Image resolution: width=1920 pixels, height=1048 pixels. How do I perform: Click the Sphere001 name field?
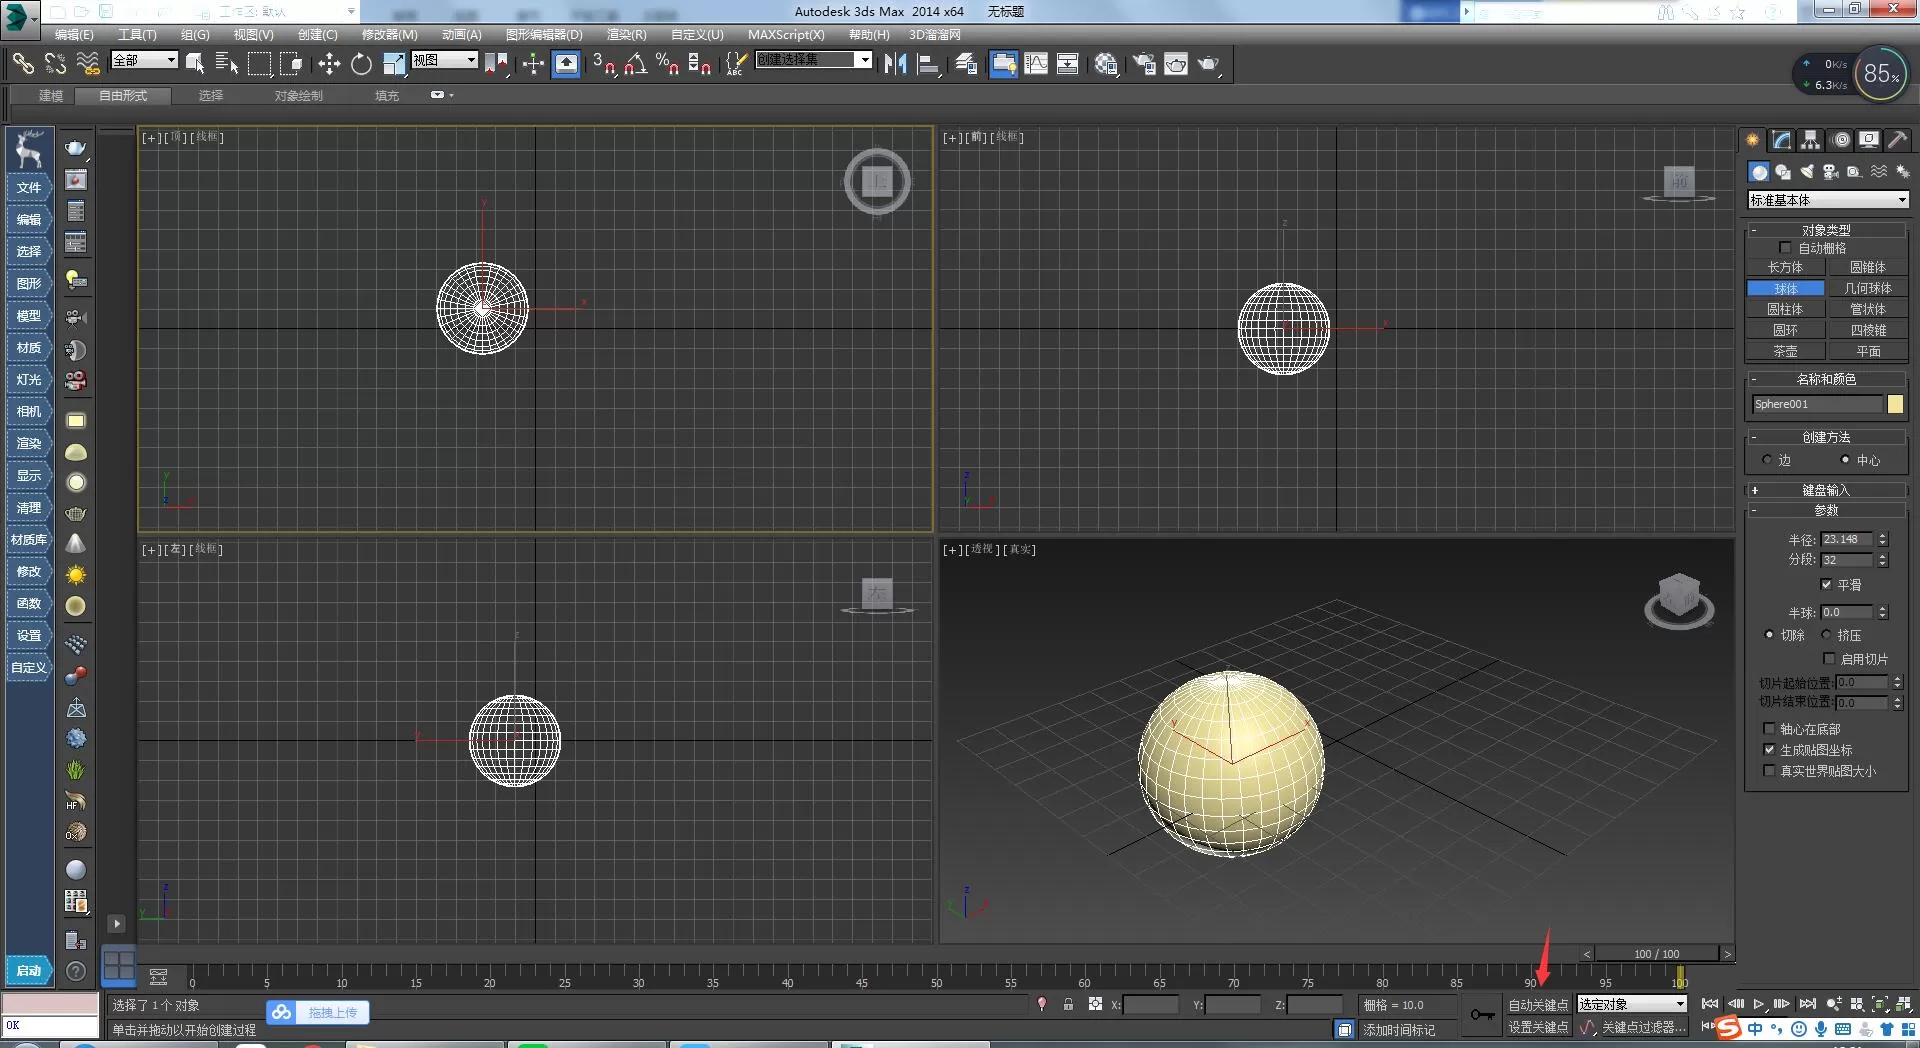pos(1817,404)
